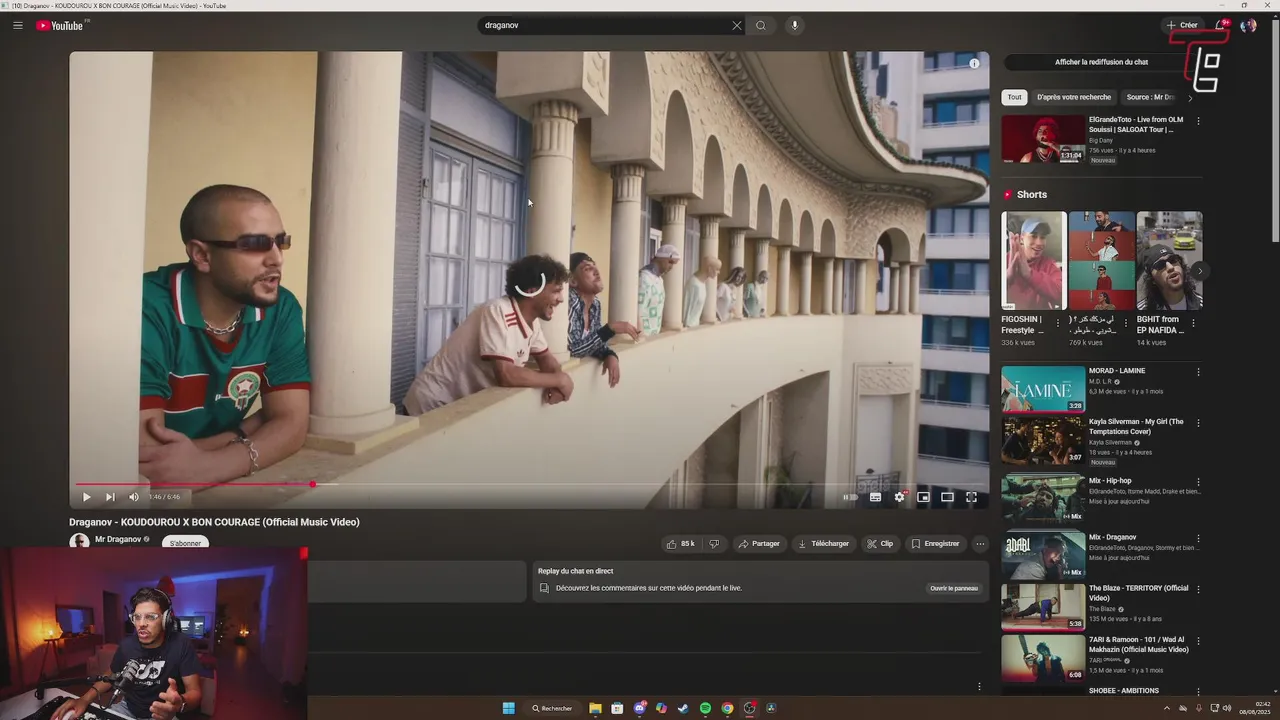1280x720 pixels.
Task: Open 7ARI & Ramoon - 101 video
Action: [1043, 658]
